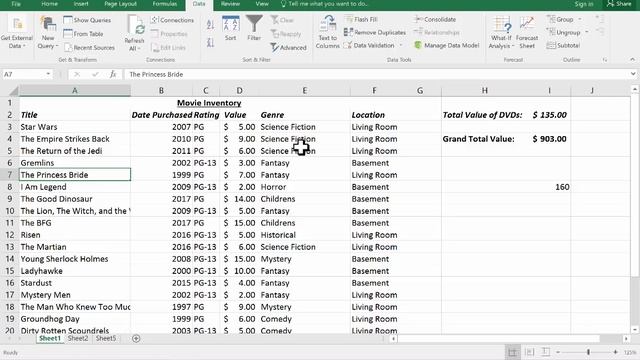The image size is (640, 360).
Task: Expand the Name Box dropdown
Action: (48, 74)
